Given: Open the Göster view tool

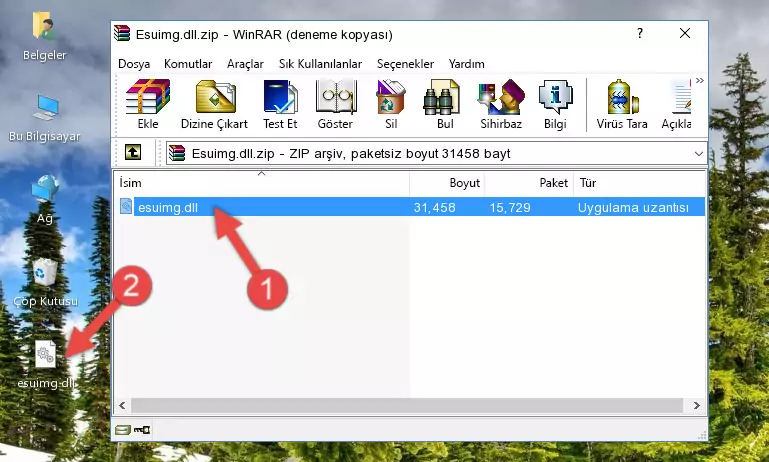Looking at the screenshot, I should click(x=335, y=104).
